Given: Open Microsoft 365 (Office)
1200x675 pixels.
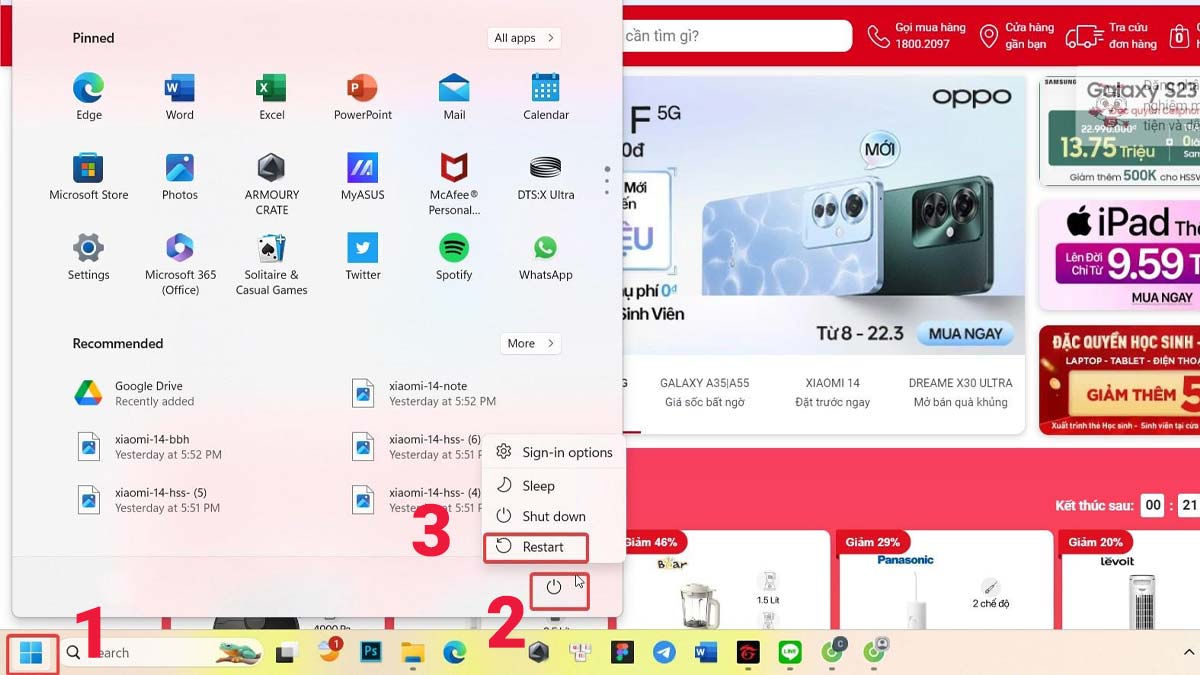Looking at the screenshot, I should point(180,264).
